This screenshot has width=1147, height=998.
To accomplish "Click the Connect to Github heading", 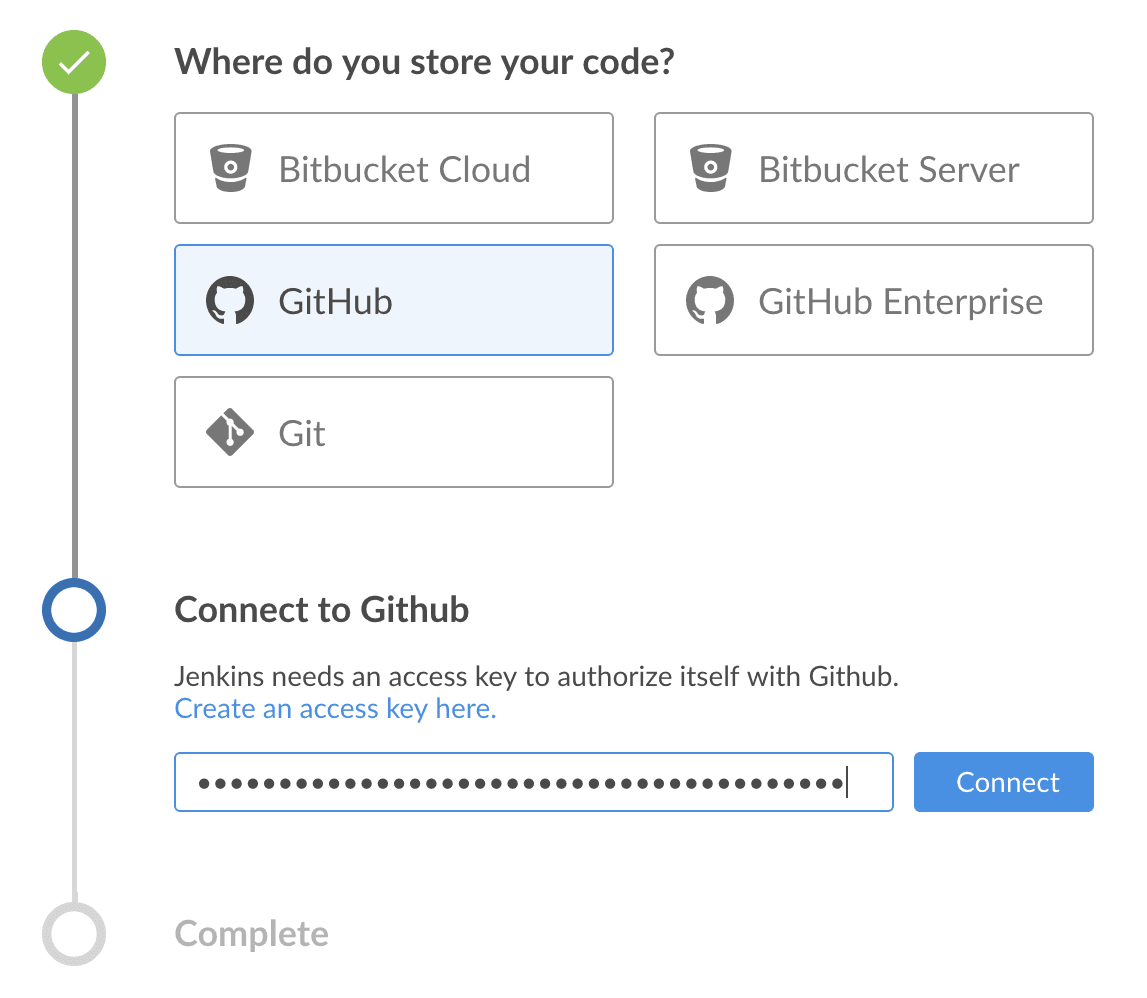I will (x=321, y=610).
